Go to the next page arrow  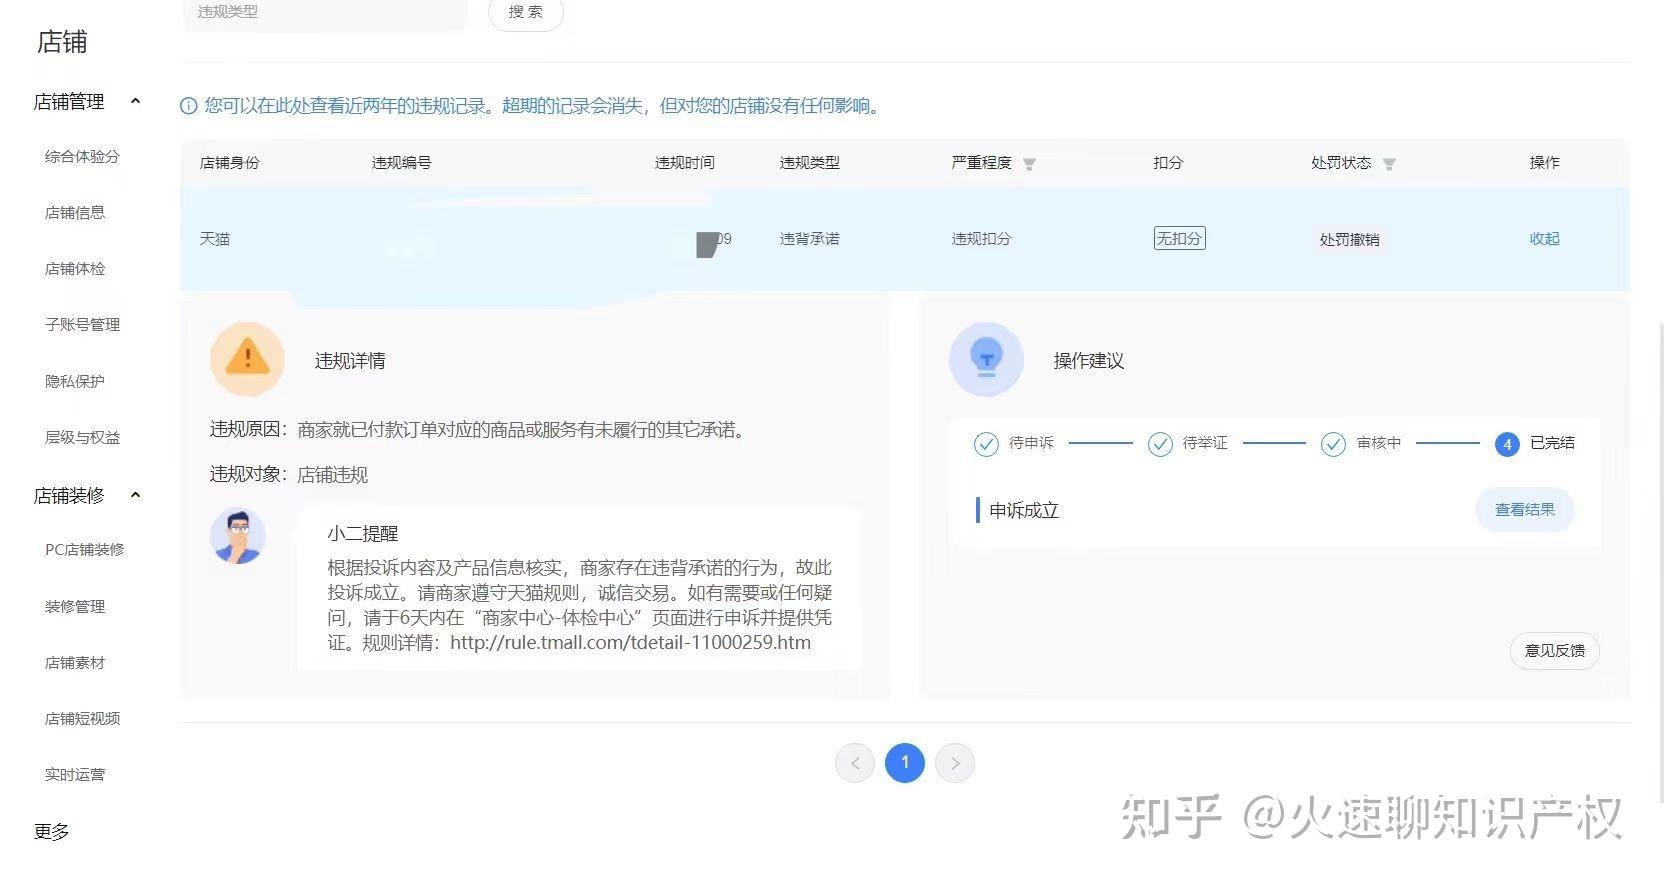[x=955, y=763]
